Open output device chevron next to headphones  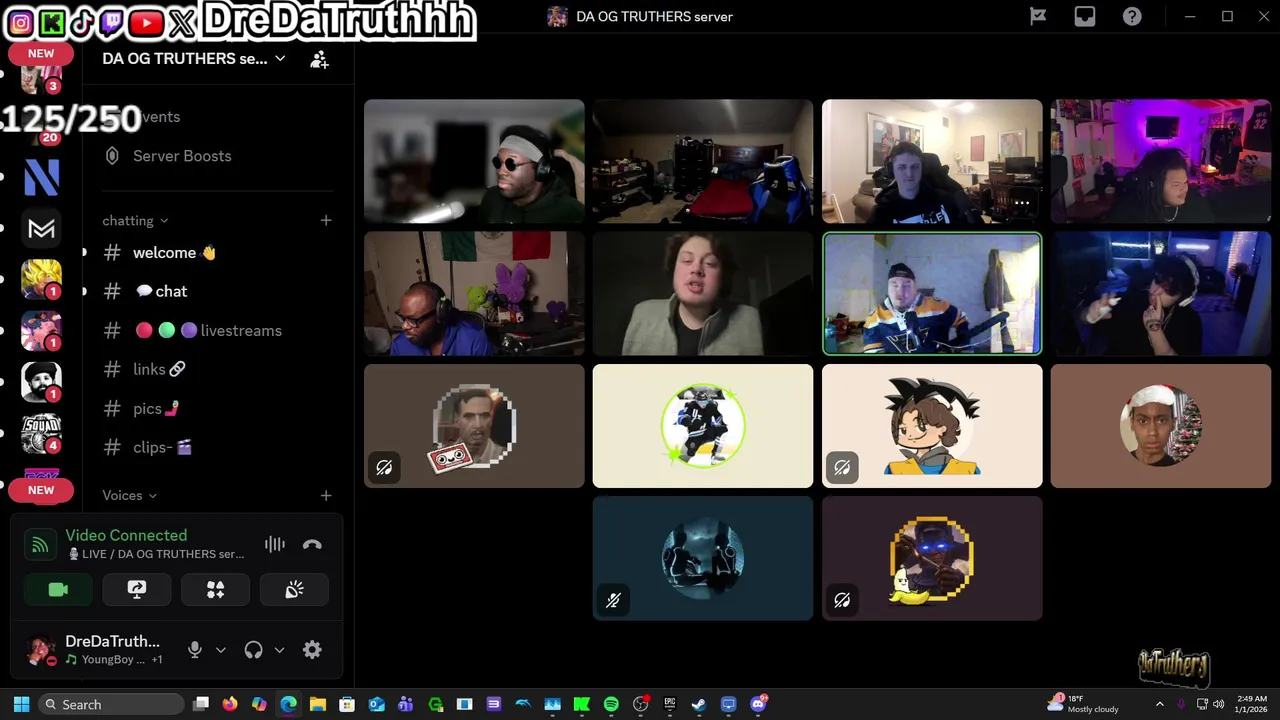(279, 650)
